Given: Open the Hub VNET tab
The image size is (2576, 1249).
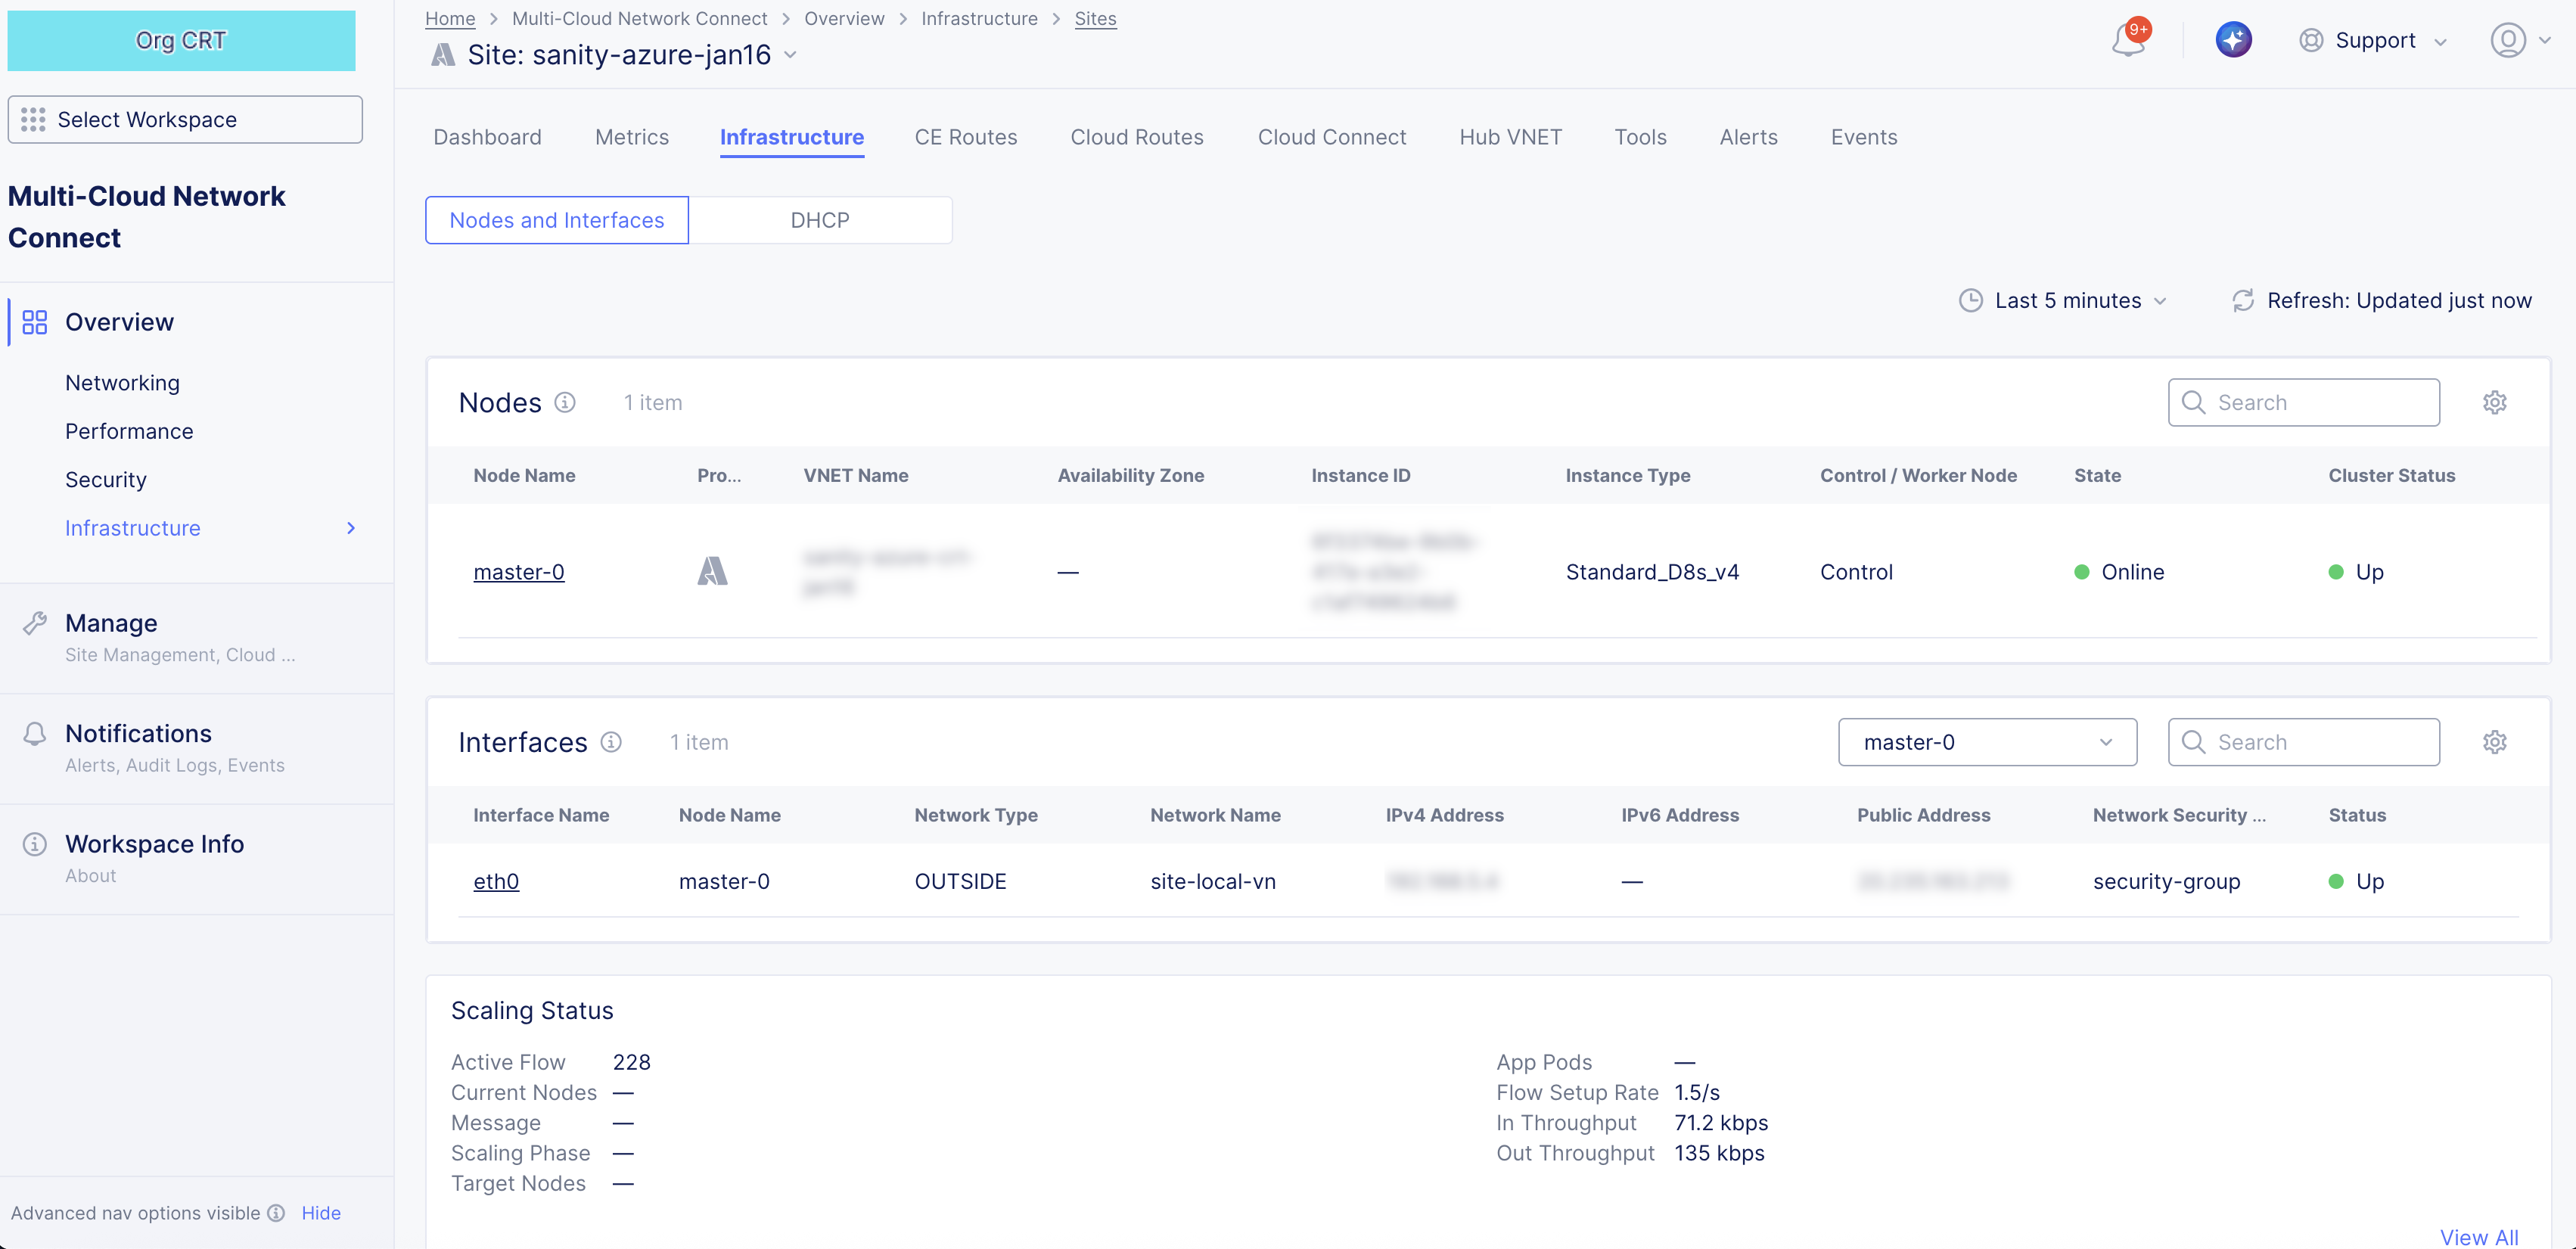Looking at the screenshot, I should (x=1509, y=137).
